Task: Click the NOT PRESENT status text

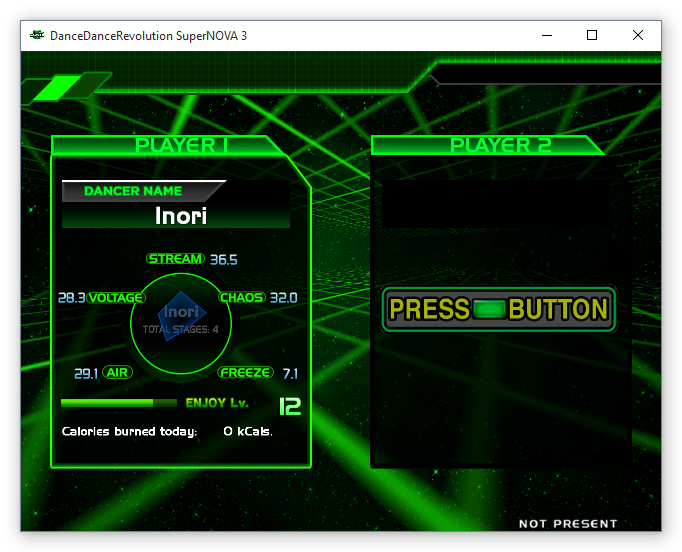Action: [x=568, y=524]
